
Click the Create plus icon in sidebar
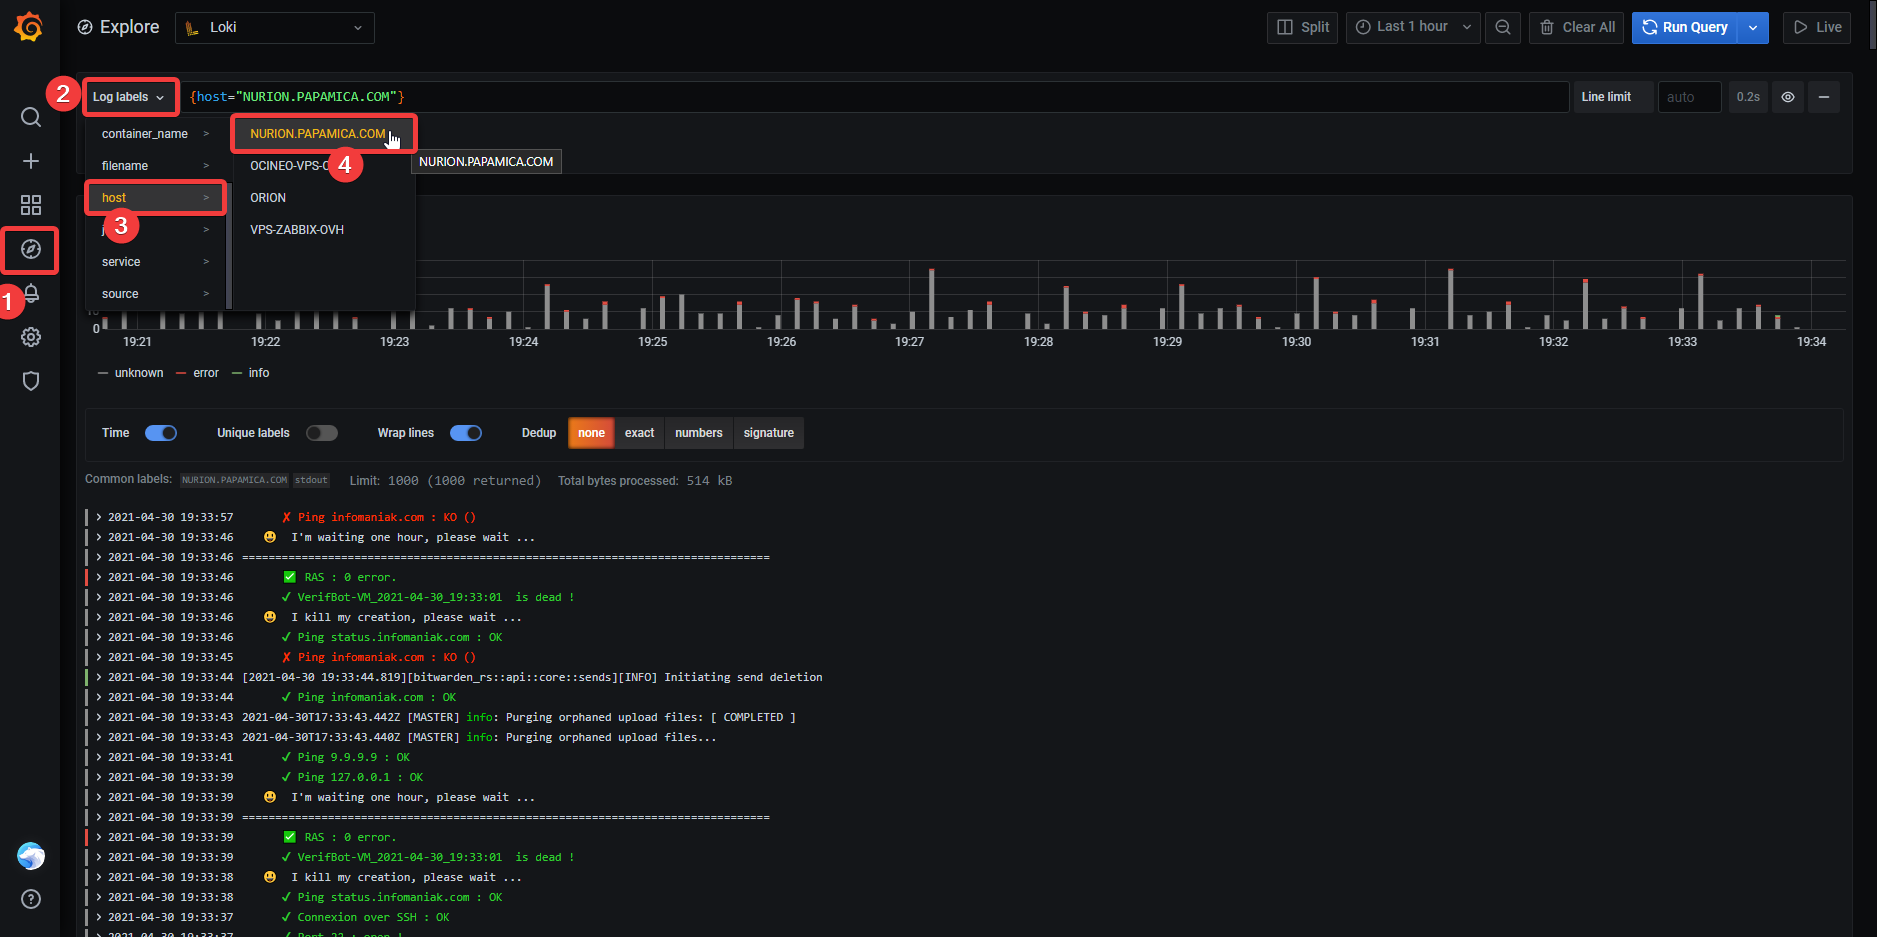tap(31, 161)
